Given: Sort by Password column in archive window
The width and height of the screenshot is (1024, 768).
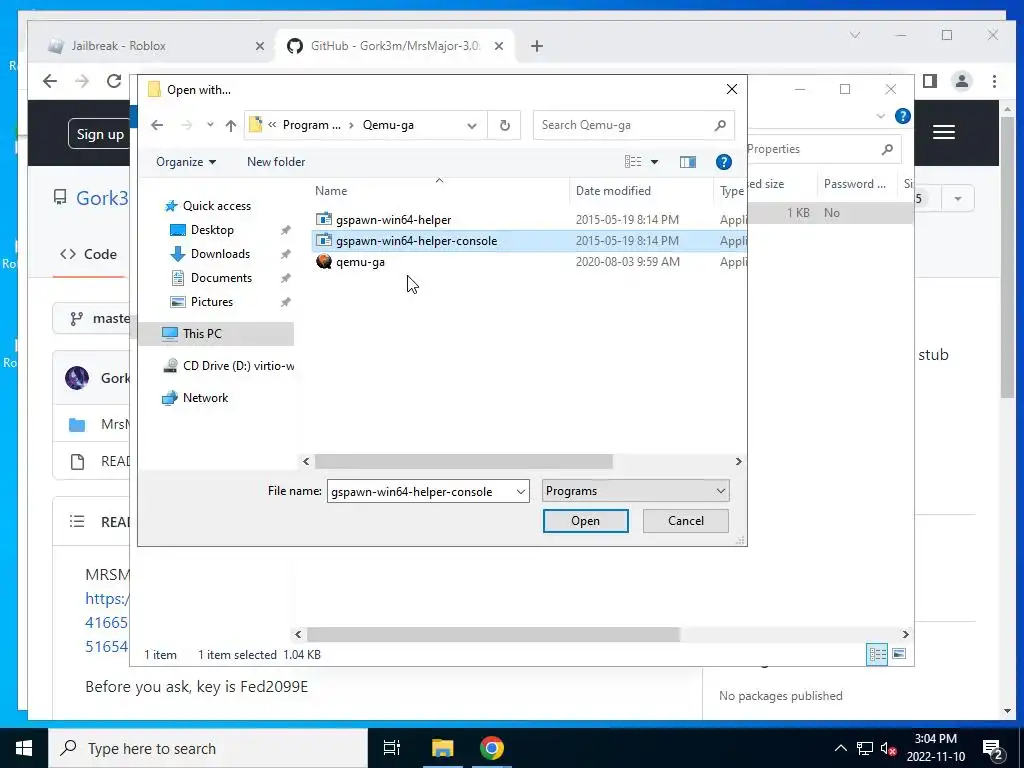Looking at the screenshot, I should pos(857,184).
